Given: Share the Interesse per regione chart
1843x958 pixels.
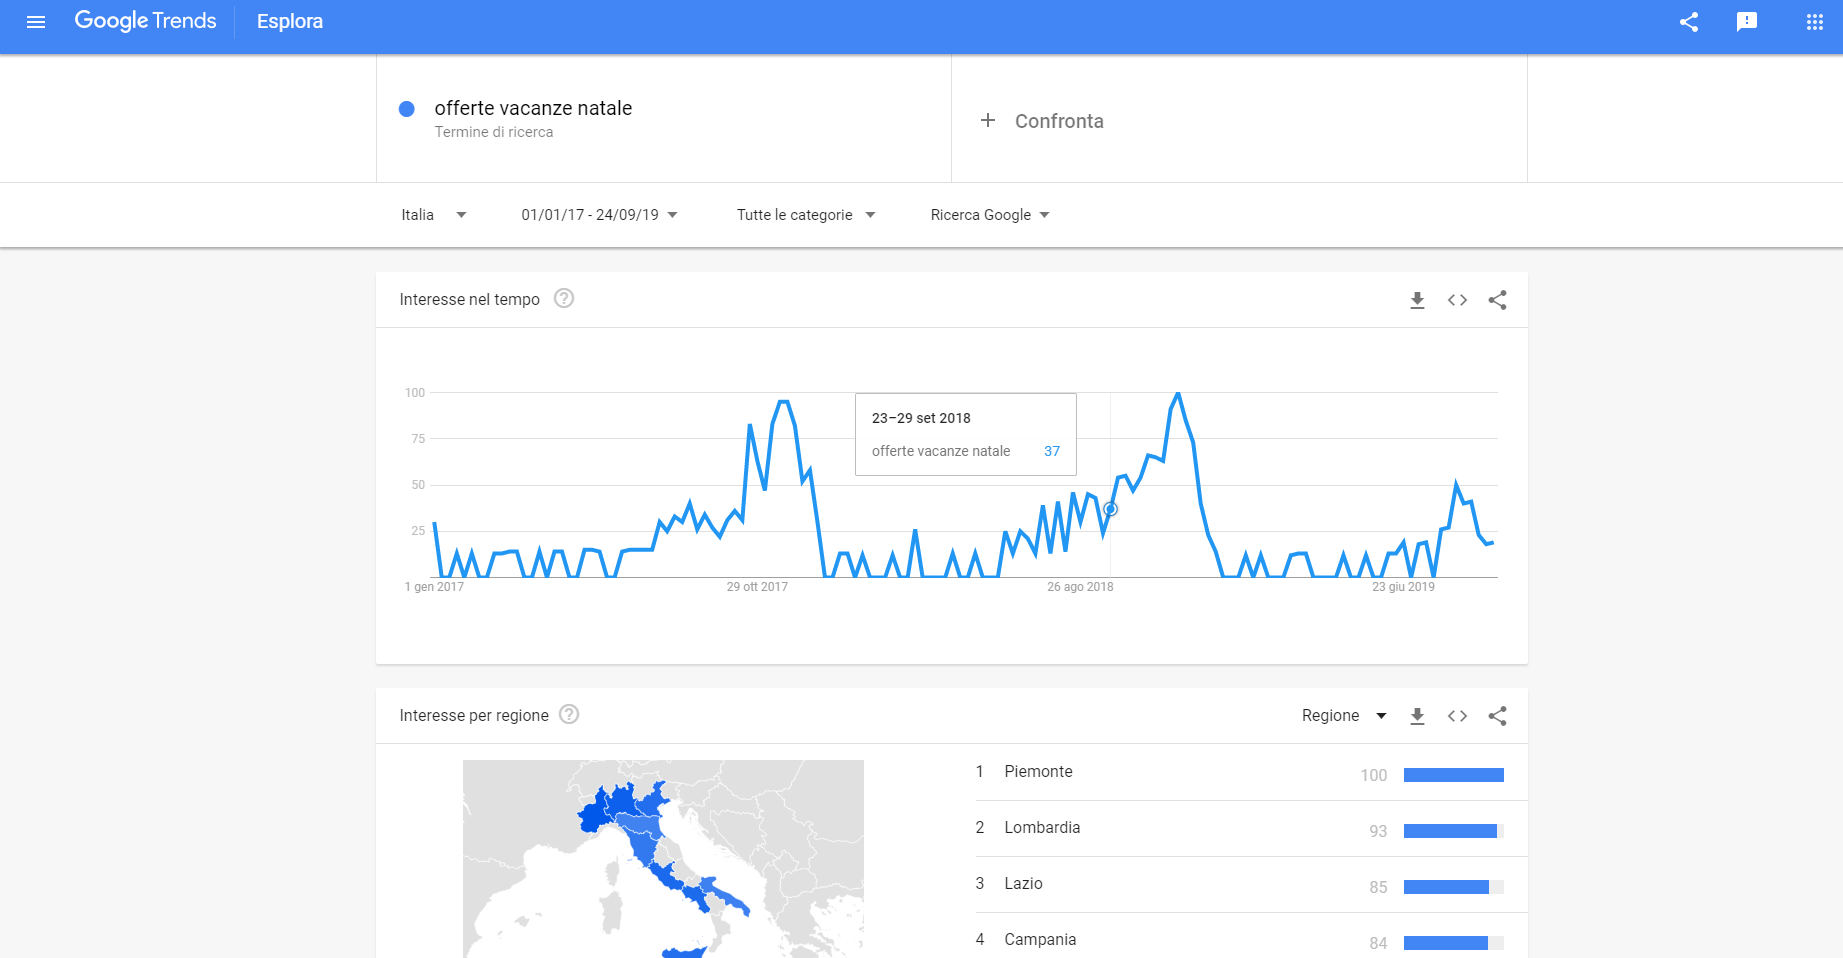Looking at the screenshot, I should [x=1497, y=716].
